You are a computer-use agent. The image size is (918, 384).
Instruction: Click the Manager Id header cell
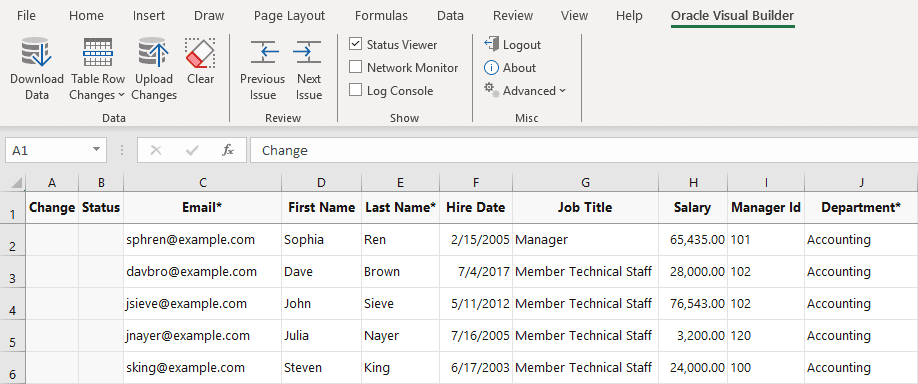point(766,207)
